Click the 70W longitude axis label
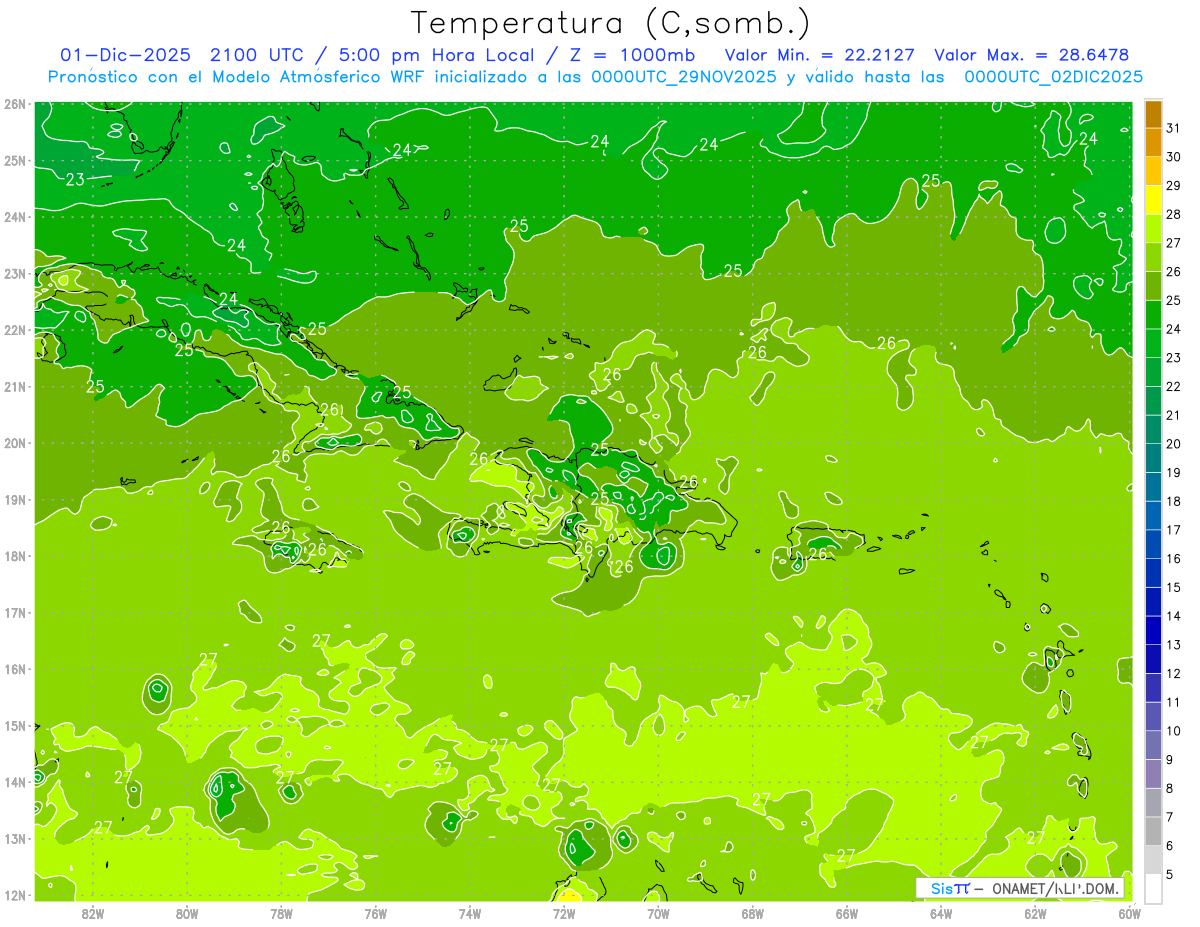1200x927 pixels. coord(658,913)
